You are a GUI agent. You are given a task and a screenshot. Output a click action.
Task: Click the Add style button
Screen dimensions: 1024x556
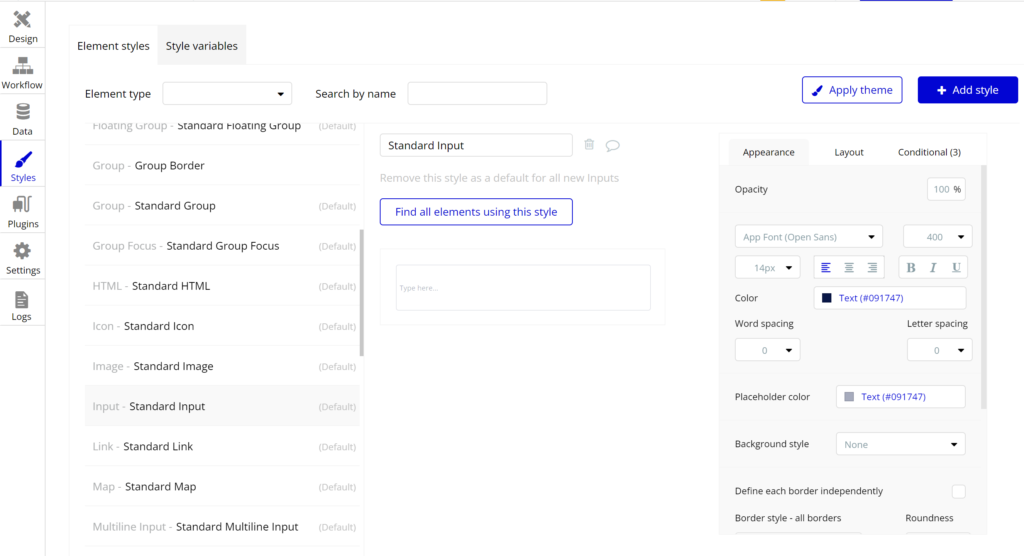tap(967, 90)
